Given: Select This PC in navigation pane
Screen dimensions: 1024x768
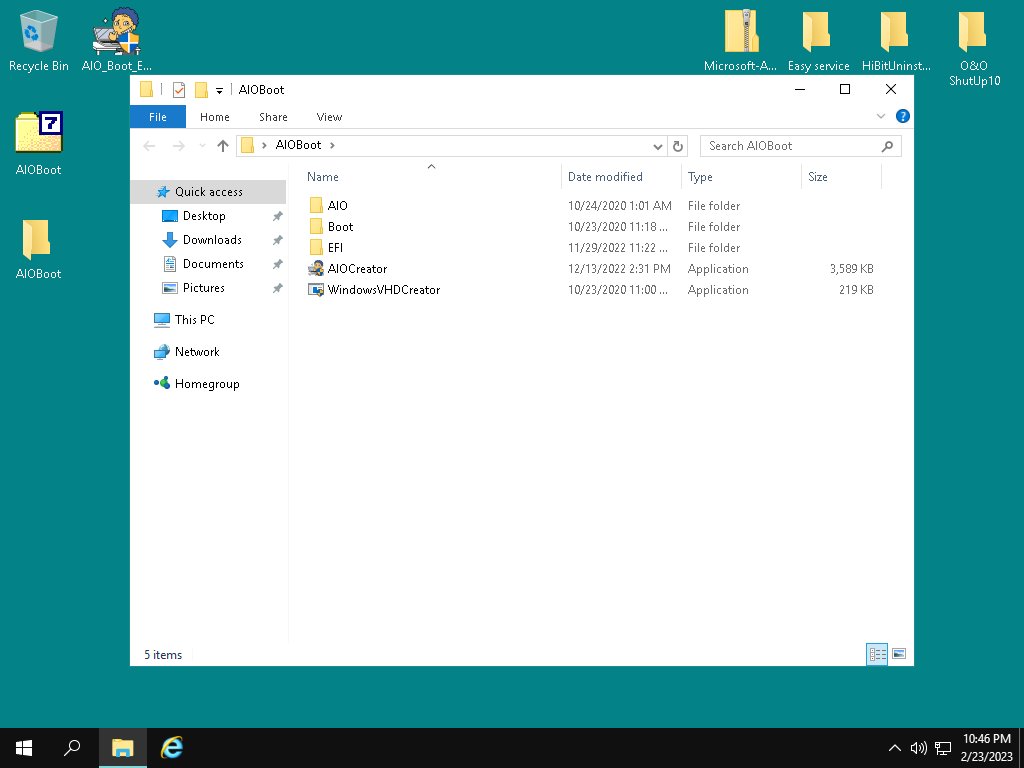Looking at the screenshot, I should click(x=194, y=320).
